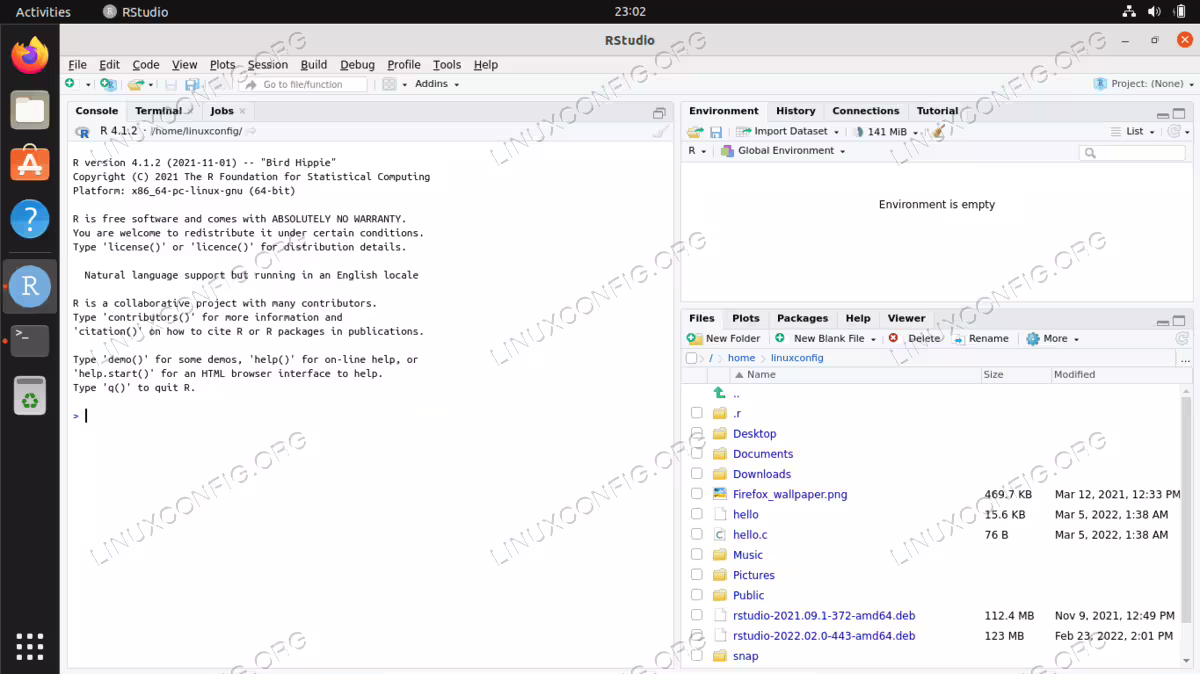Open Firefox from the dock
The image size is (1200, 674).
(30, 55)
